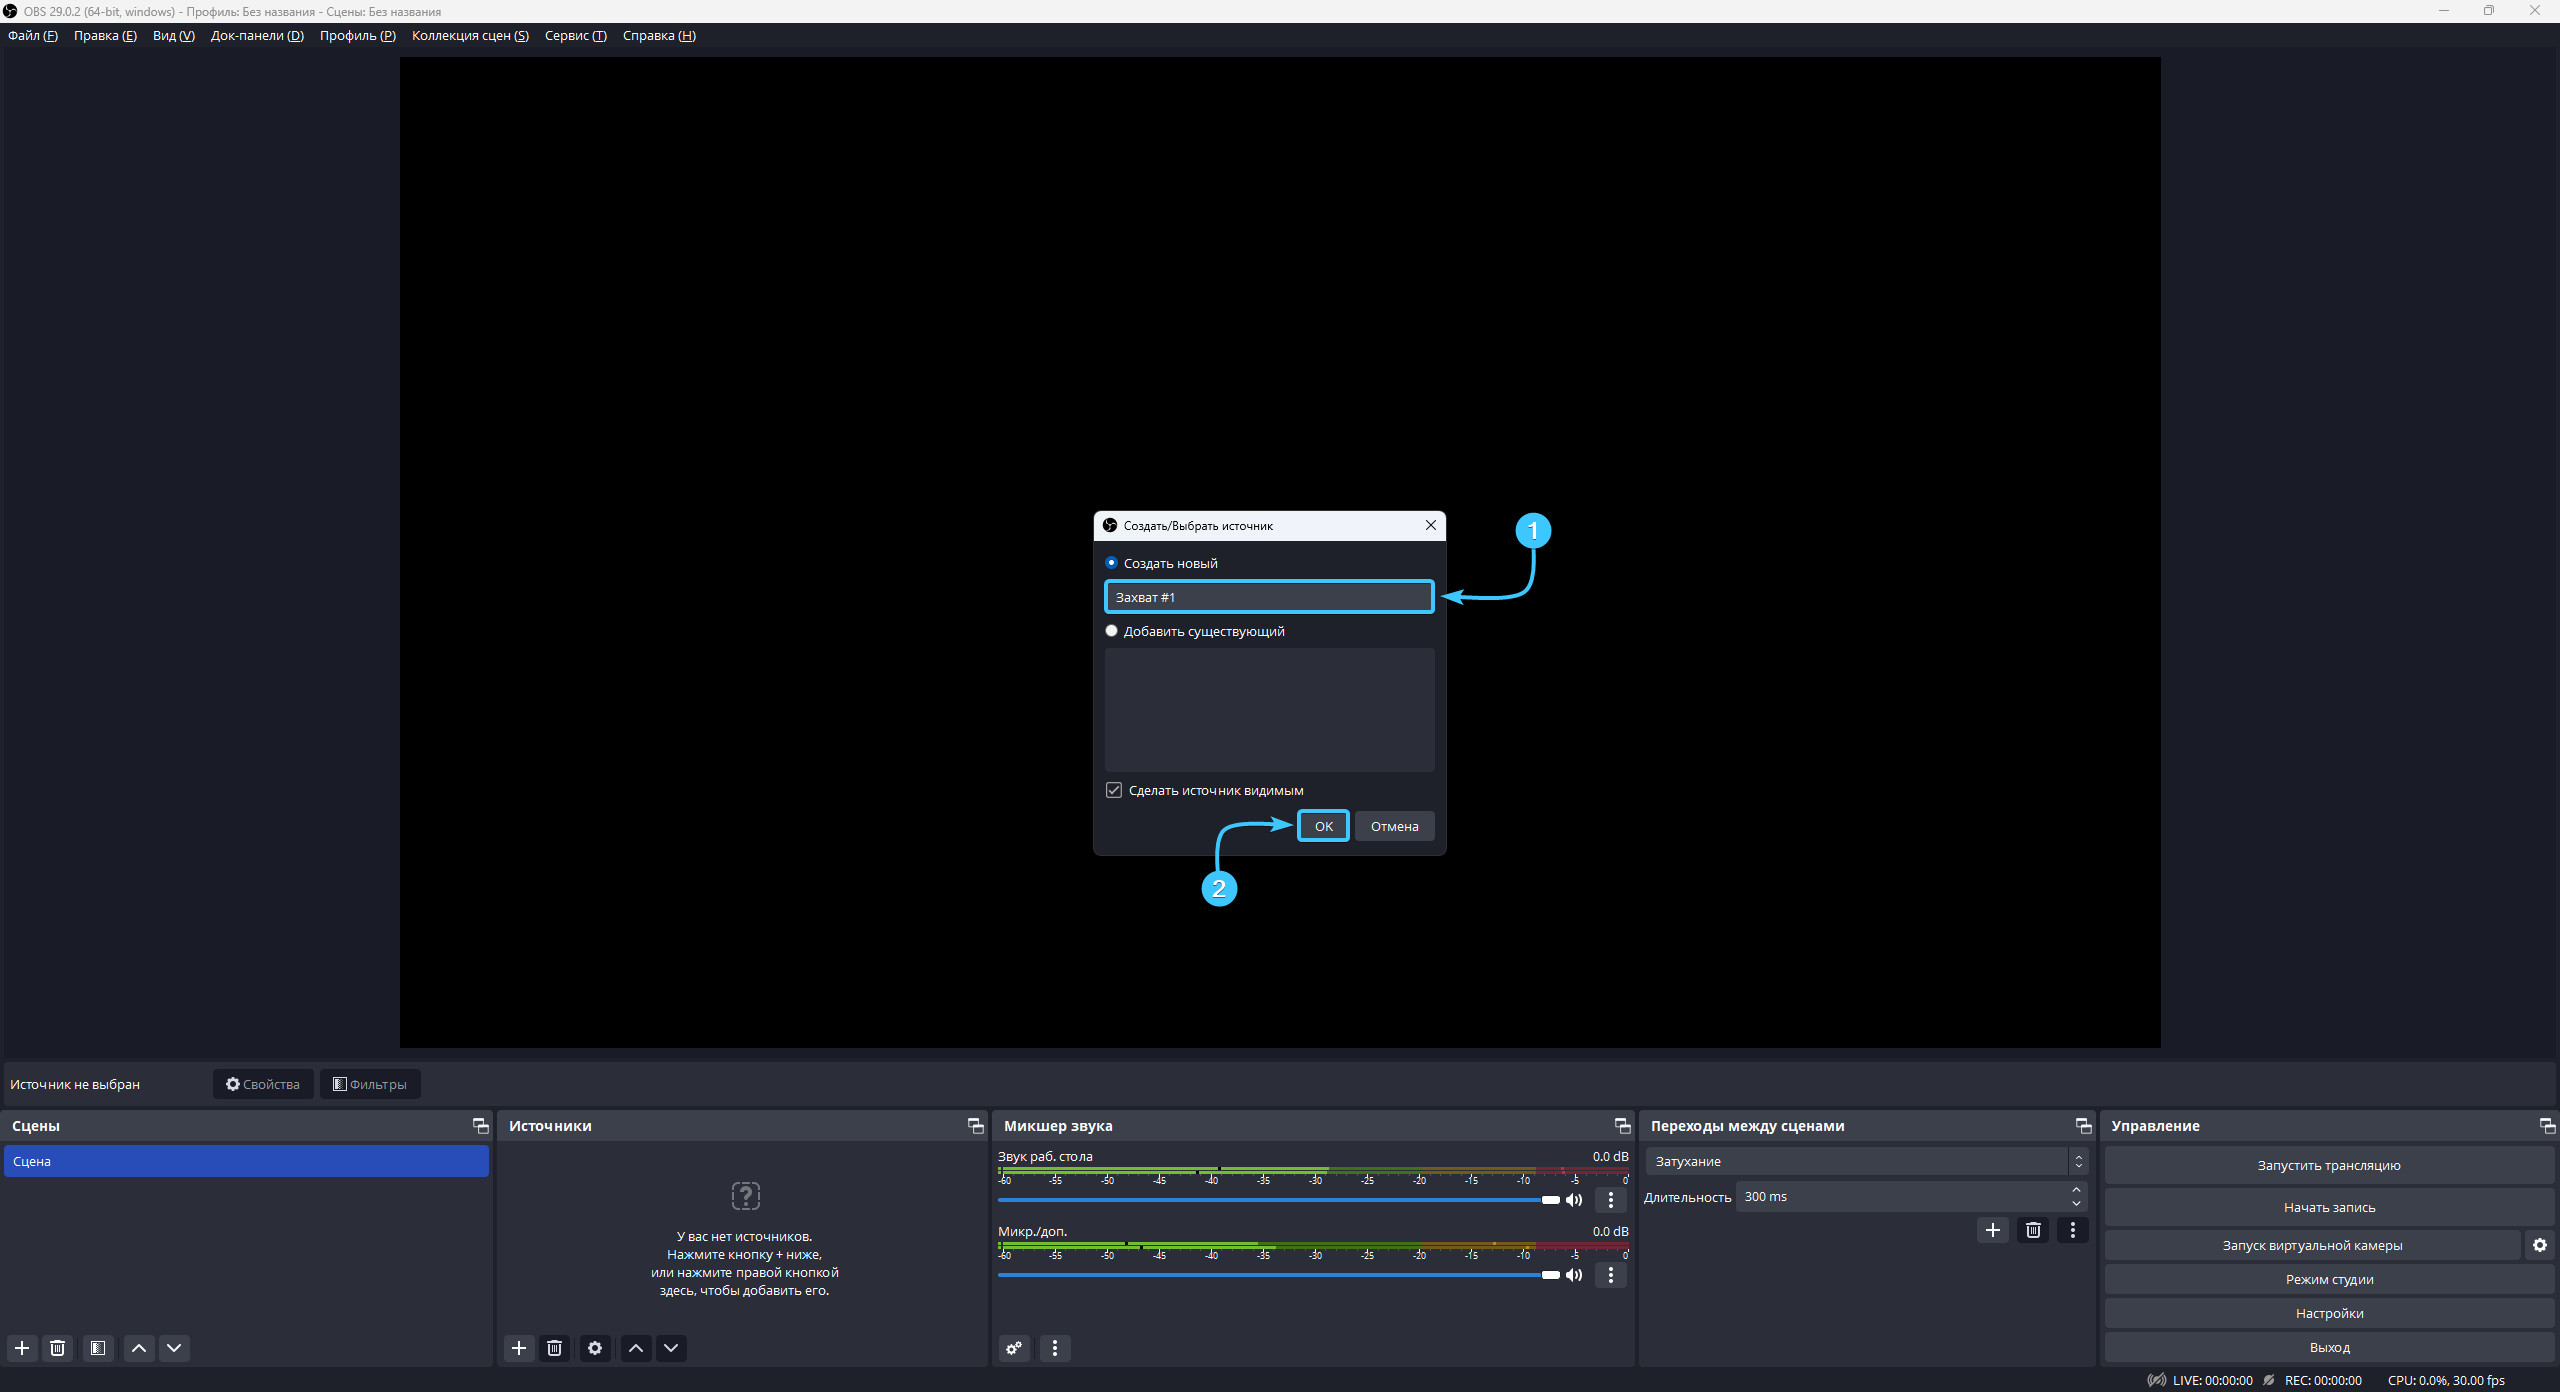This screenshot has height=1392, width=2560.
Task: Click the audio mixer options icon for Микр./доп.
Action: point(1609,1274)
